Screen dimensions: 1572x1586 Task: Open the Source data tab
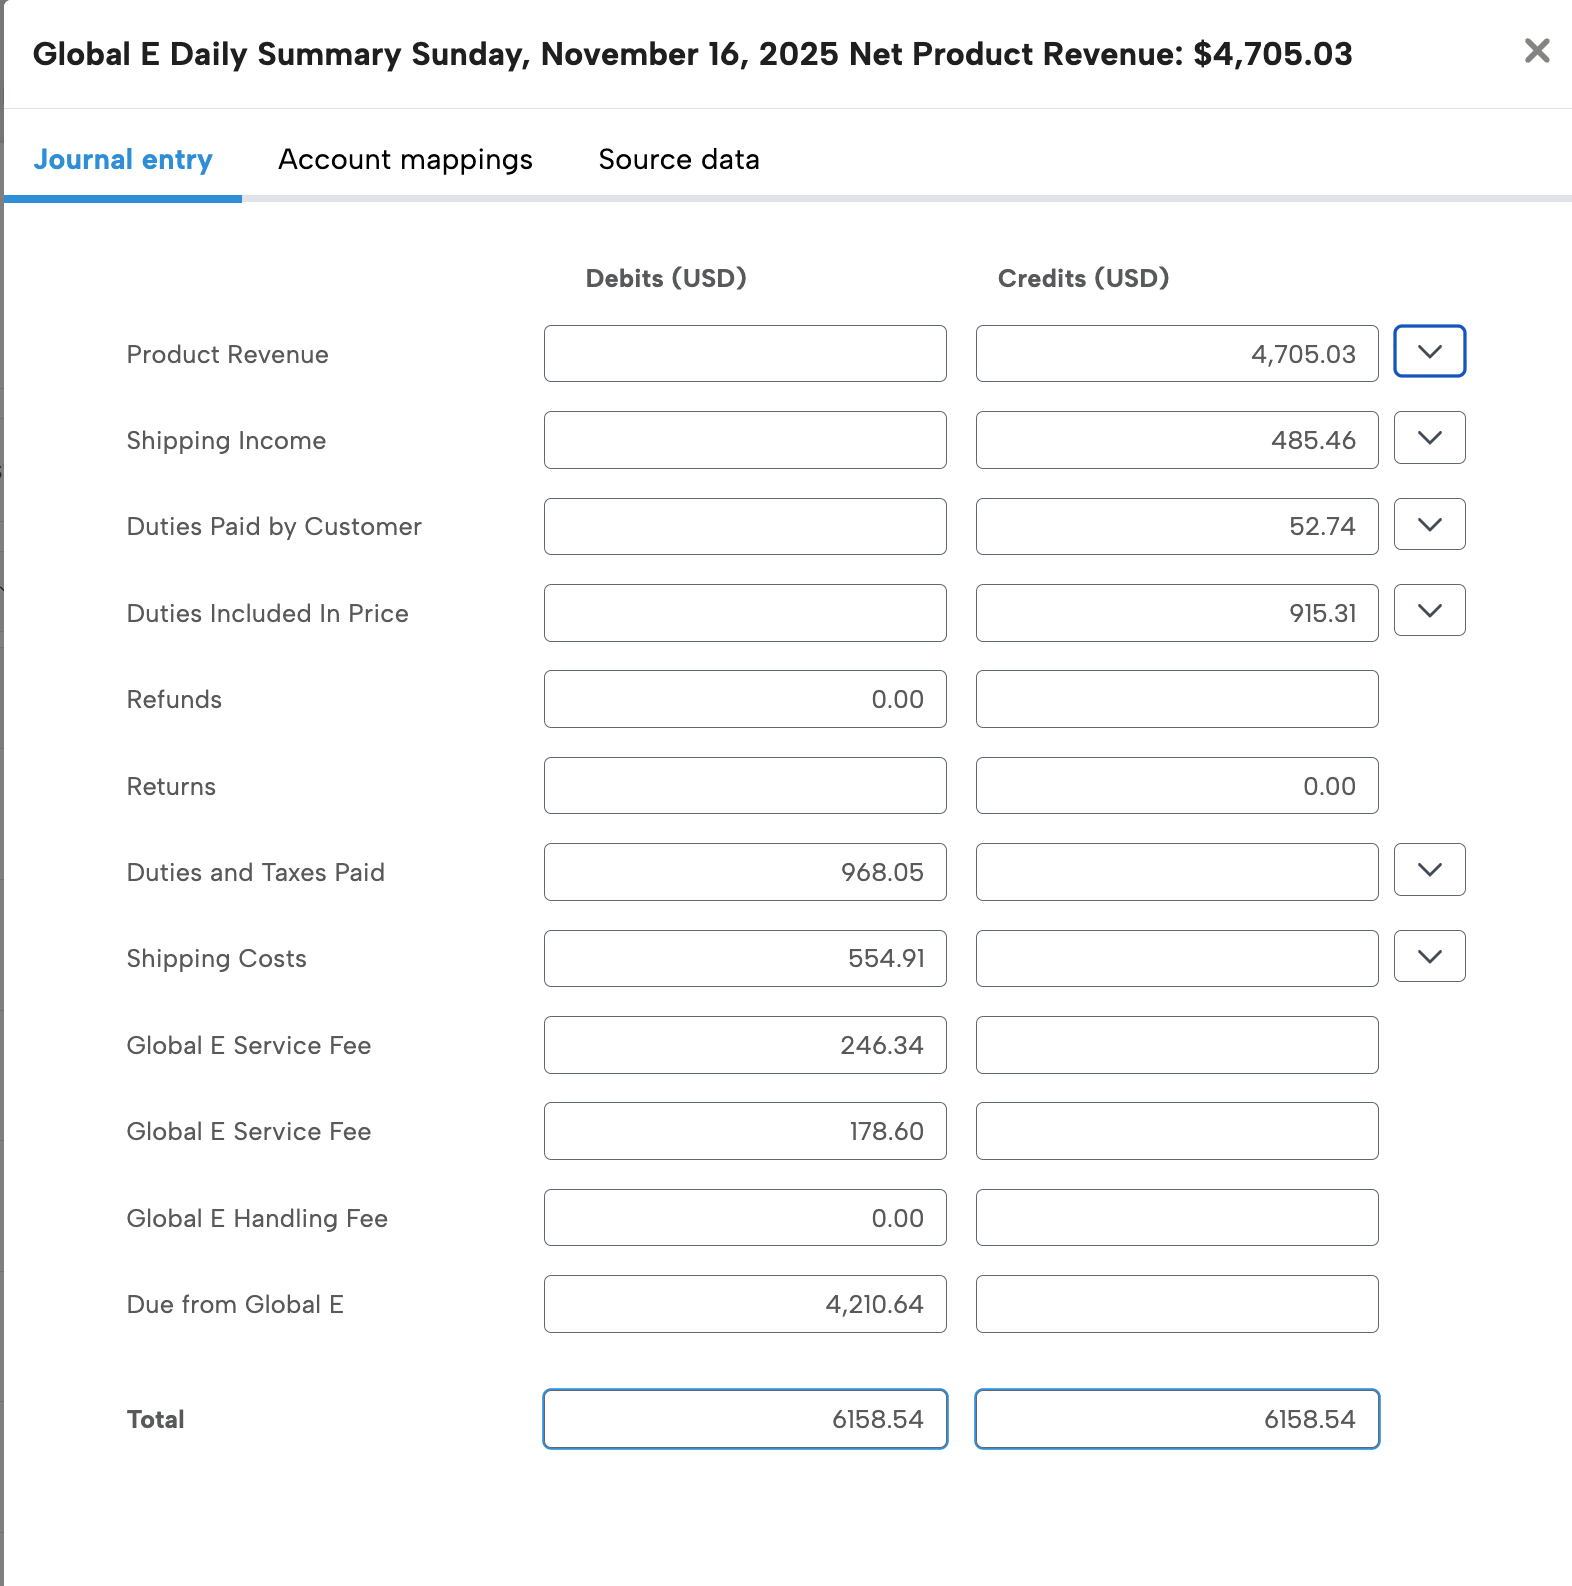pos(679,159)
